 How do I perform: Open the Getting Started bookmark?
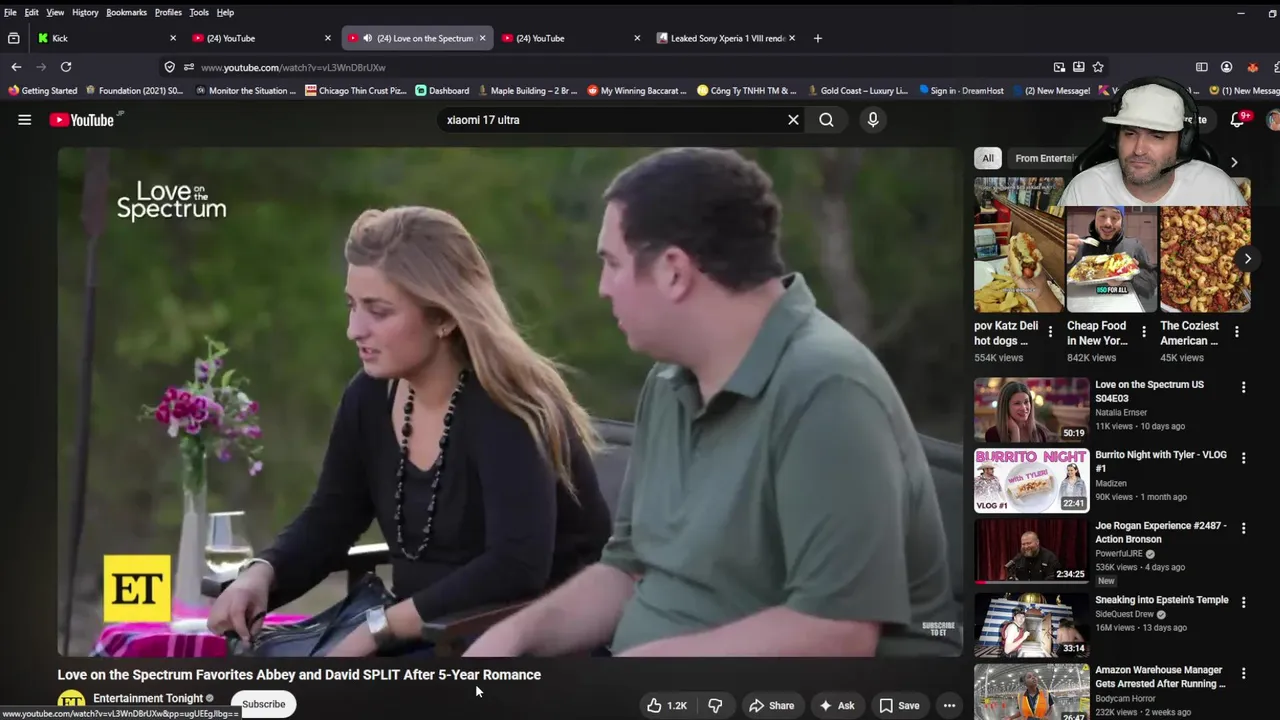(42, 90)
